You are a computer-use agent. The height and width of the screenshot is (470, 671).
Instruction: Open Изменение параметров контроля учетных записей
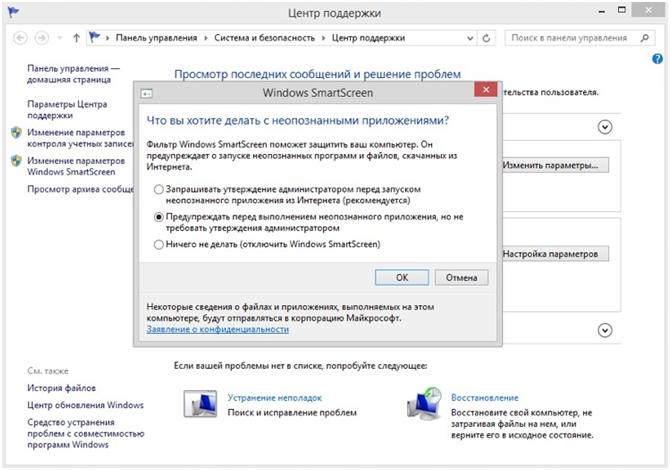(80, 138)
